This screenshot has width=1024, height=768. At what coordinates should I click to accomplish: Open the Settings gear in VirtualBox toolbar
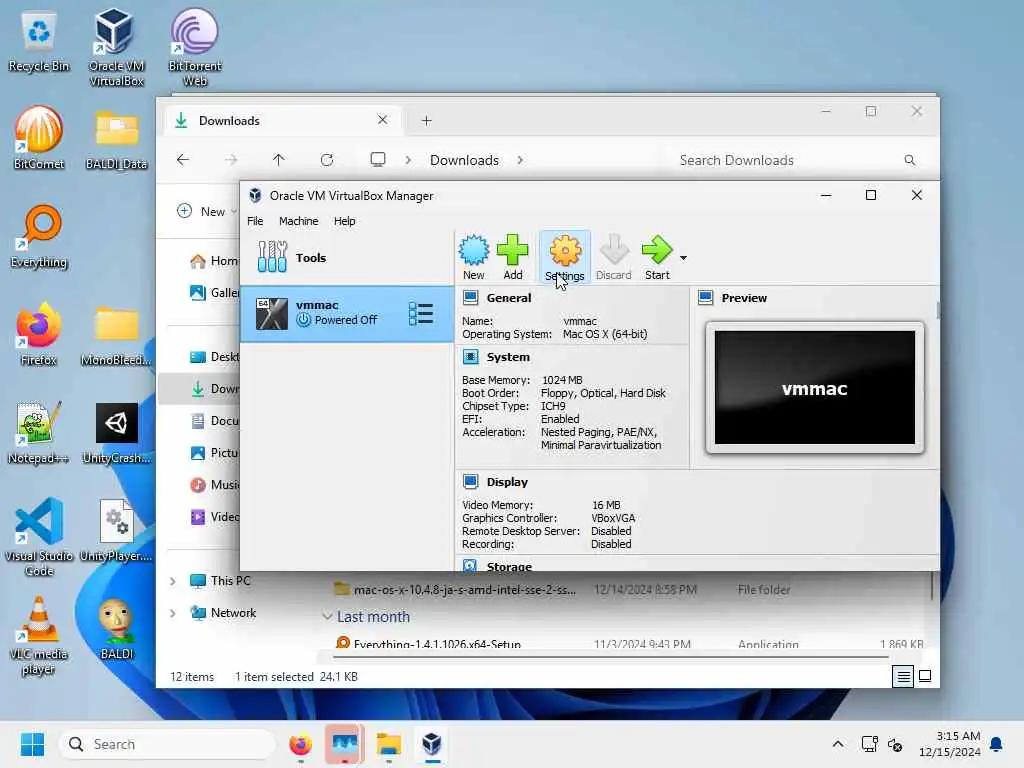point(565,257)
